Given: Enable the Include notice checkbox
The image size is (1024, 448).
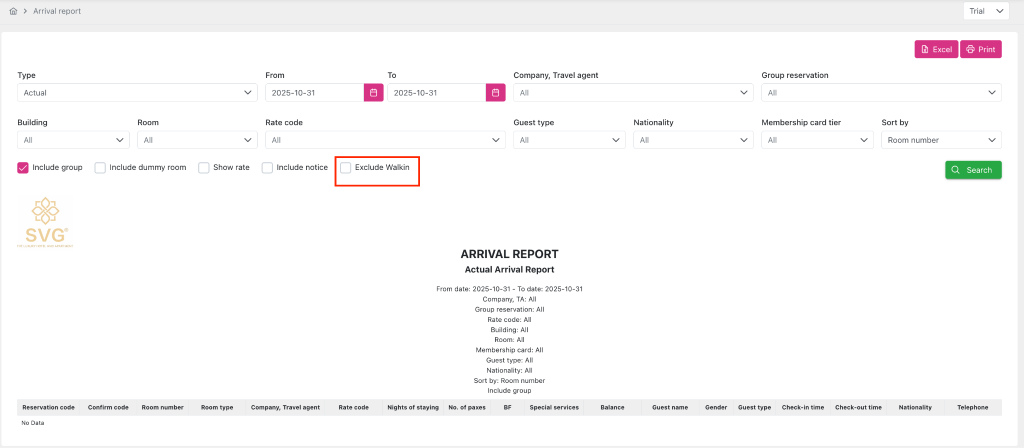Looking at the screenshot, I should [x=268, y=168].
